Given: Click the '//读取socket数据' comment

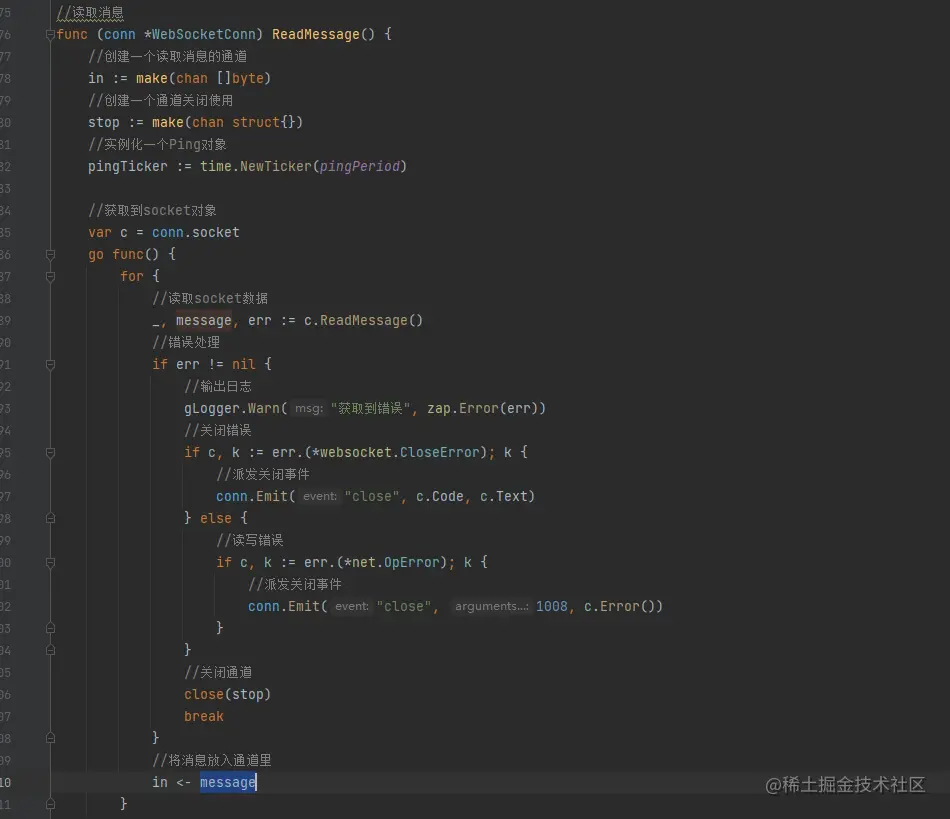Looking at the screenshot, I should (x=210, y=299).
